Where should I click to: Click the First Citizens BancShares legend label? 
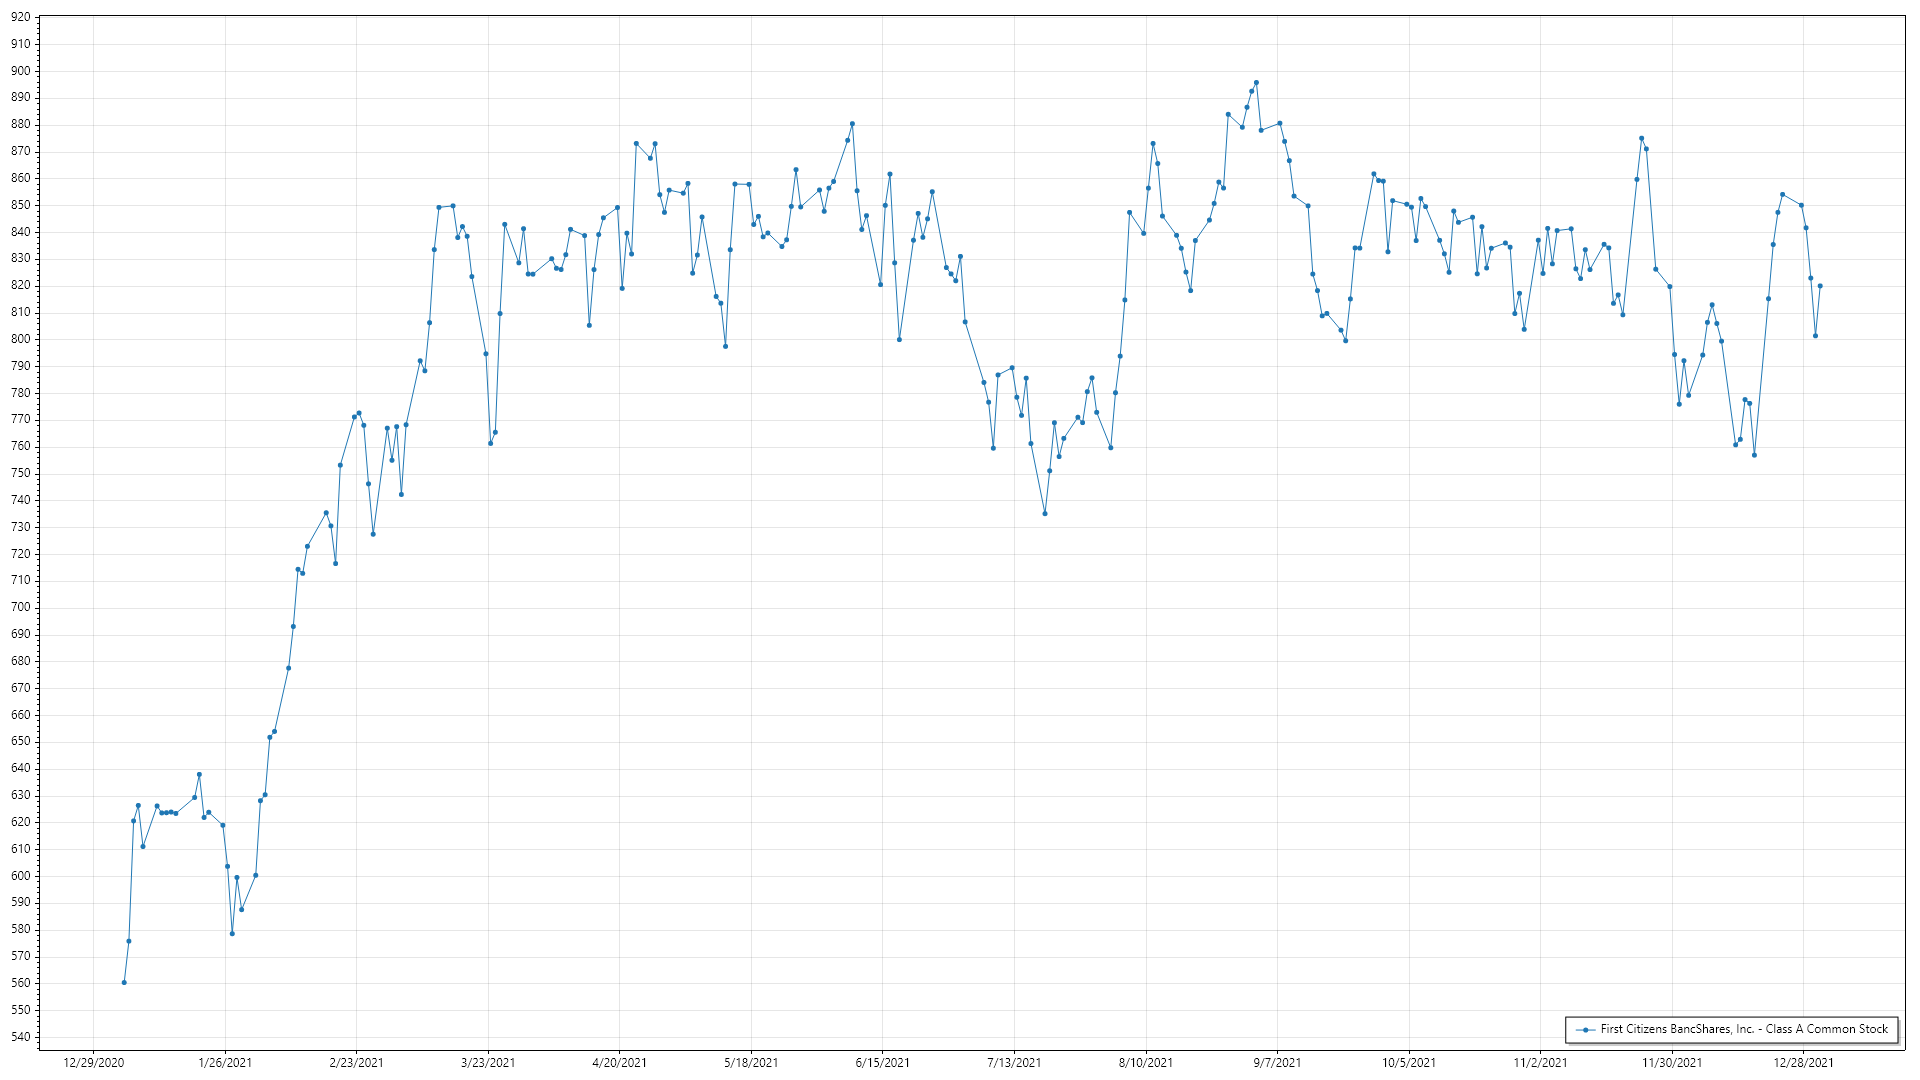click(x=1744, y=1029)
